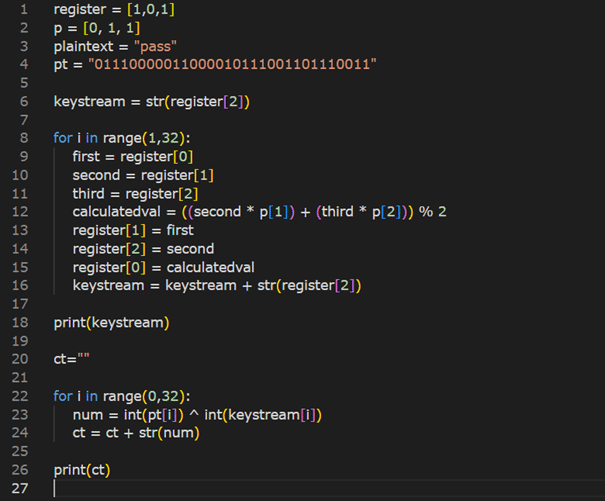Viewport: 605px width, 501px height.
Task: Click line number 27 in the gutter
Action: 20,489
